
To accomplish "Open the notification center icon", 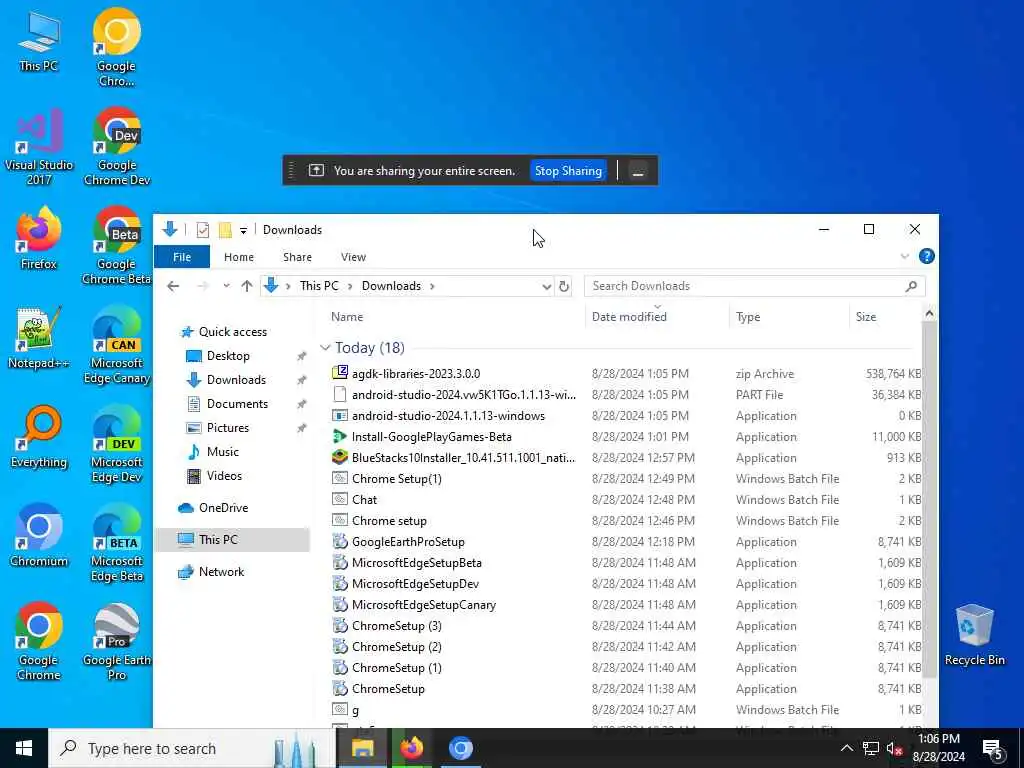I will pyautogui.click(x=993, y=748).
